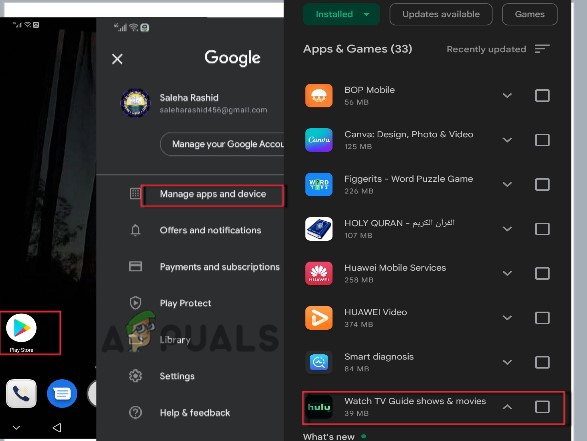
Task: Click the Play Protect shield icon
Action: coord(135,302)
